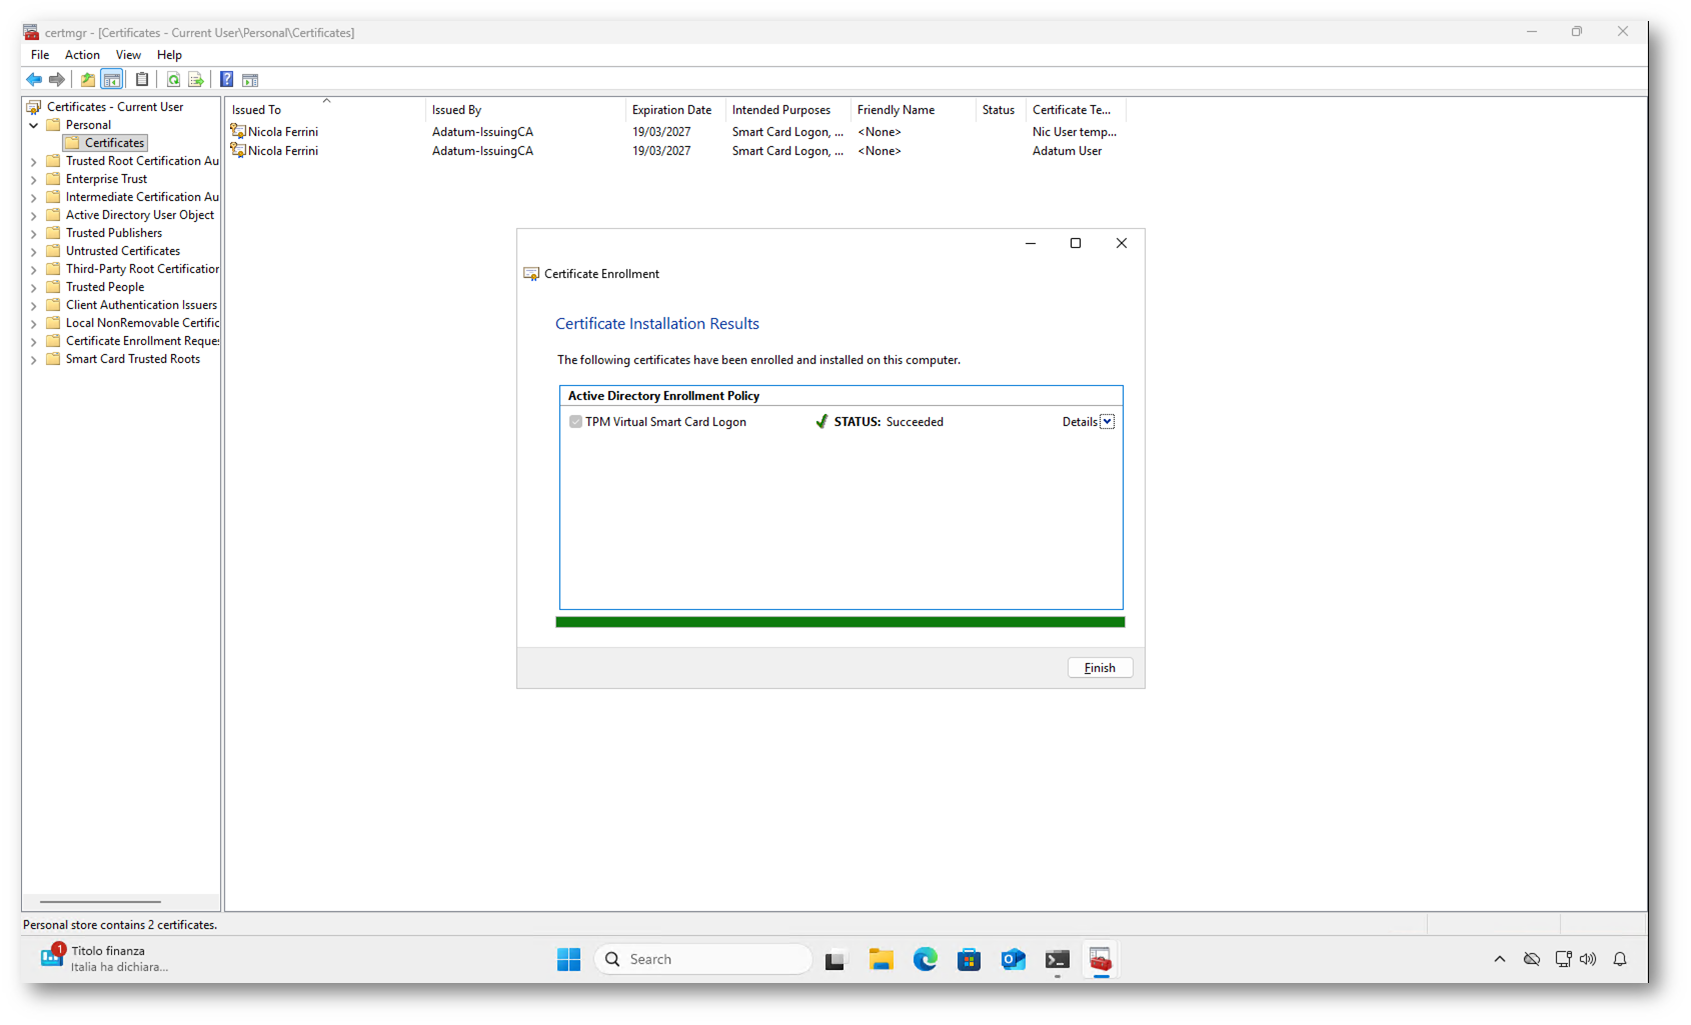Click the TPM Virtual Smart Card Logon checkbox

click(x=576, y=422)
